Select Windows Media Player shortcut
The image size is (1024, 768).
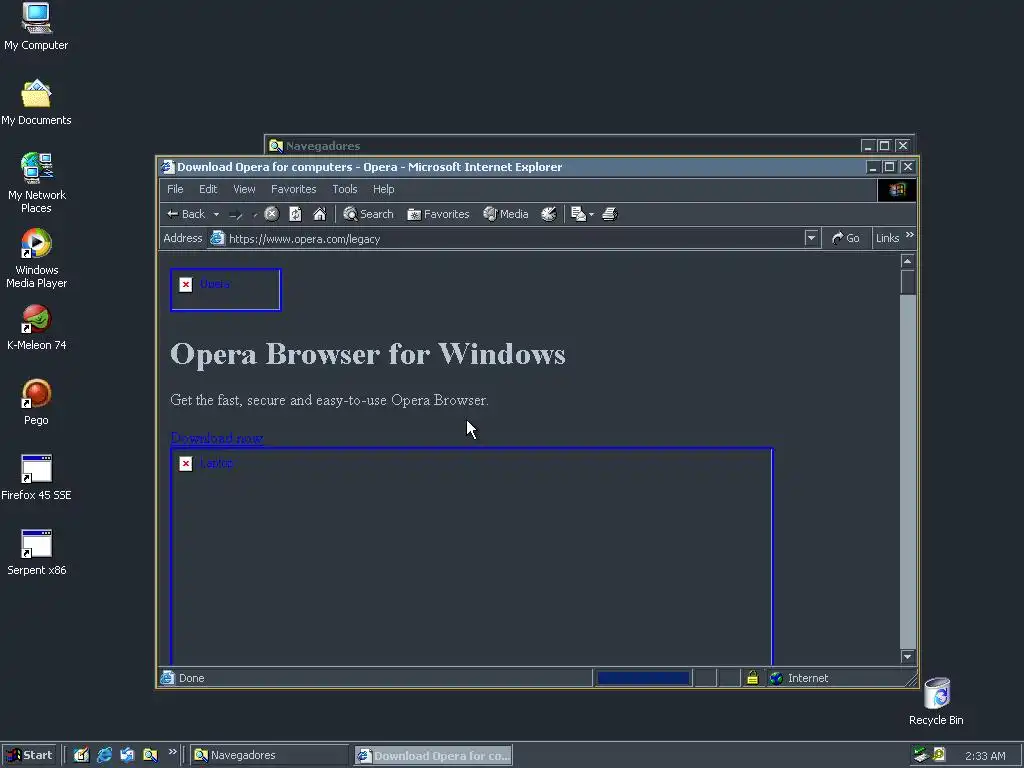point(37,259)
